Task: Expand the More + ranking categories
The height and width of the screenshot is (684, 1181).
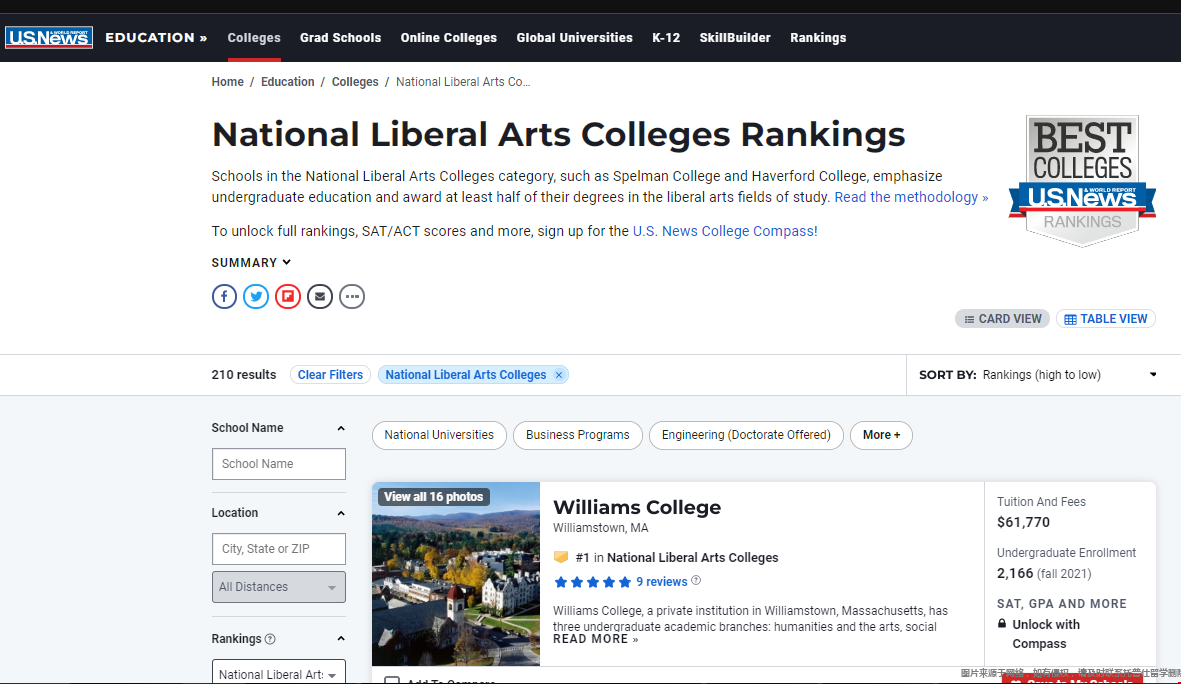Action: click(881, 435)
